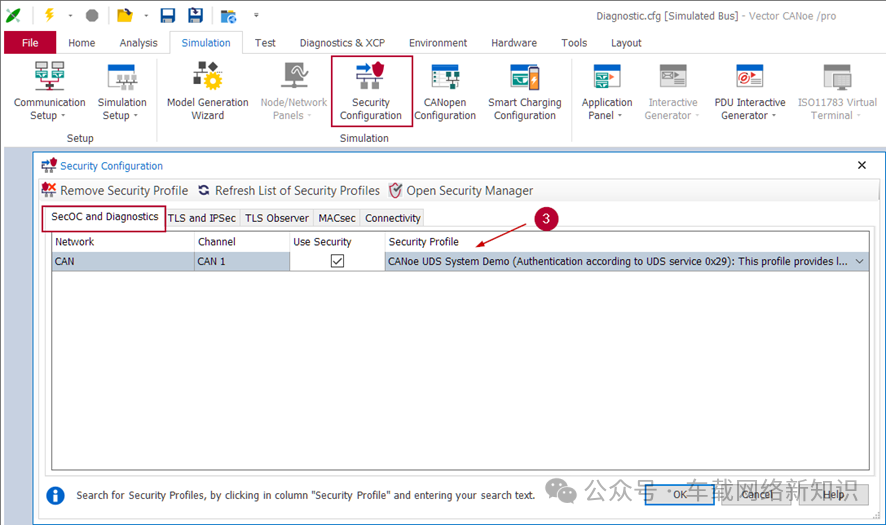Click the CANoe application logo icon
Screen dimensions: 886x525
tap(13, 15)
